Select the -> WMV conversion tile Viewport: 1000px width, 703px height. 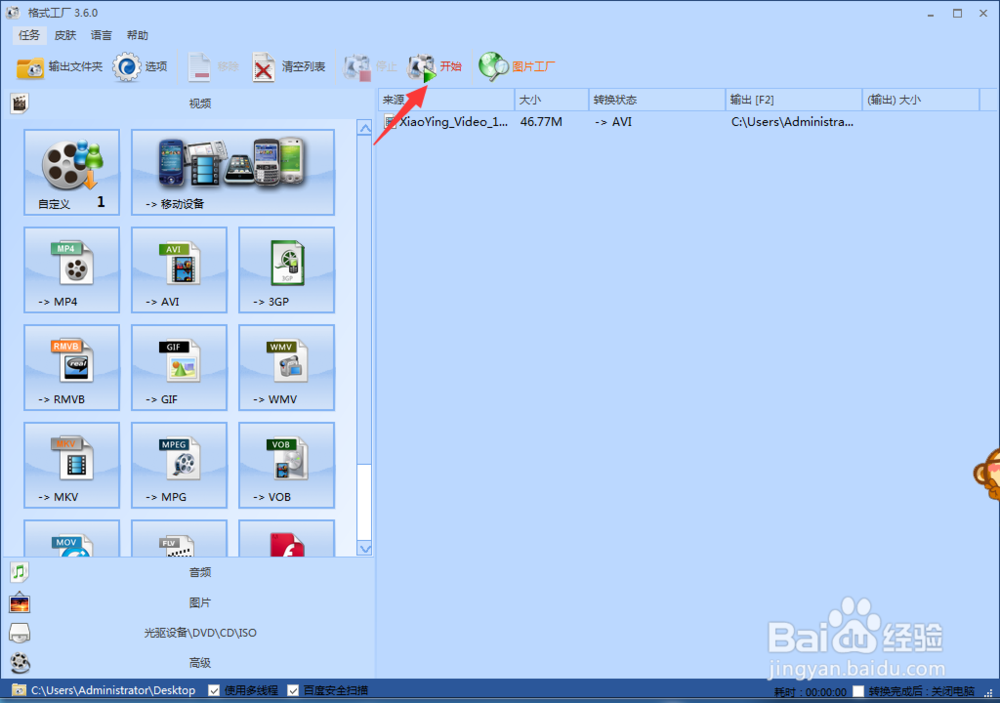(286, 367)
